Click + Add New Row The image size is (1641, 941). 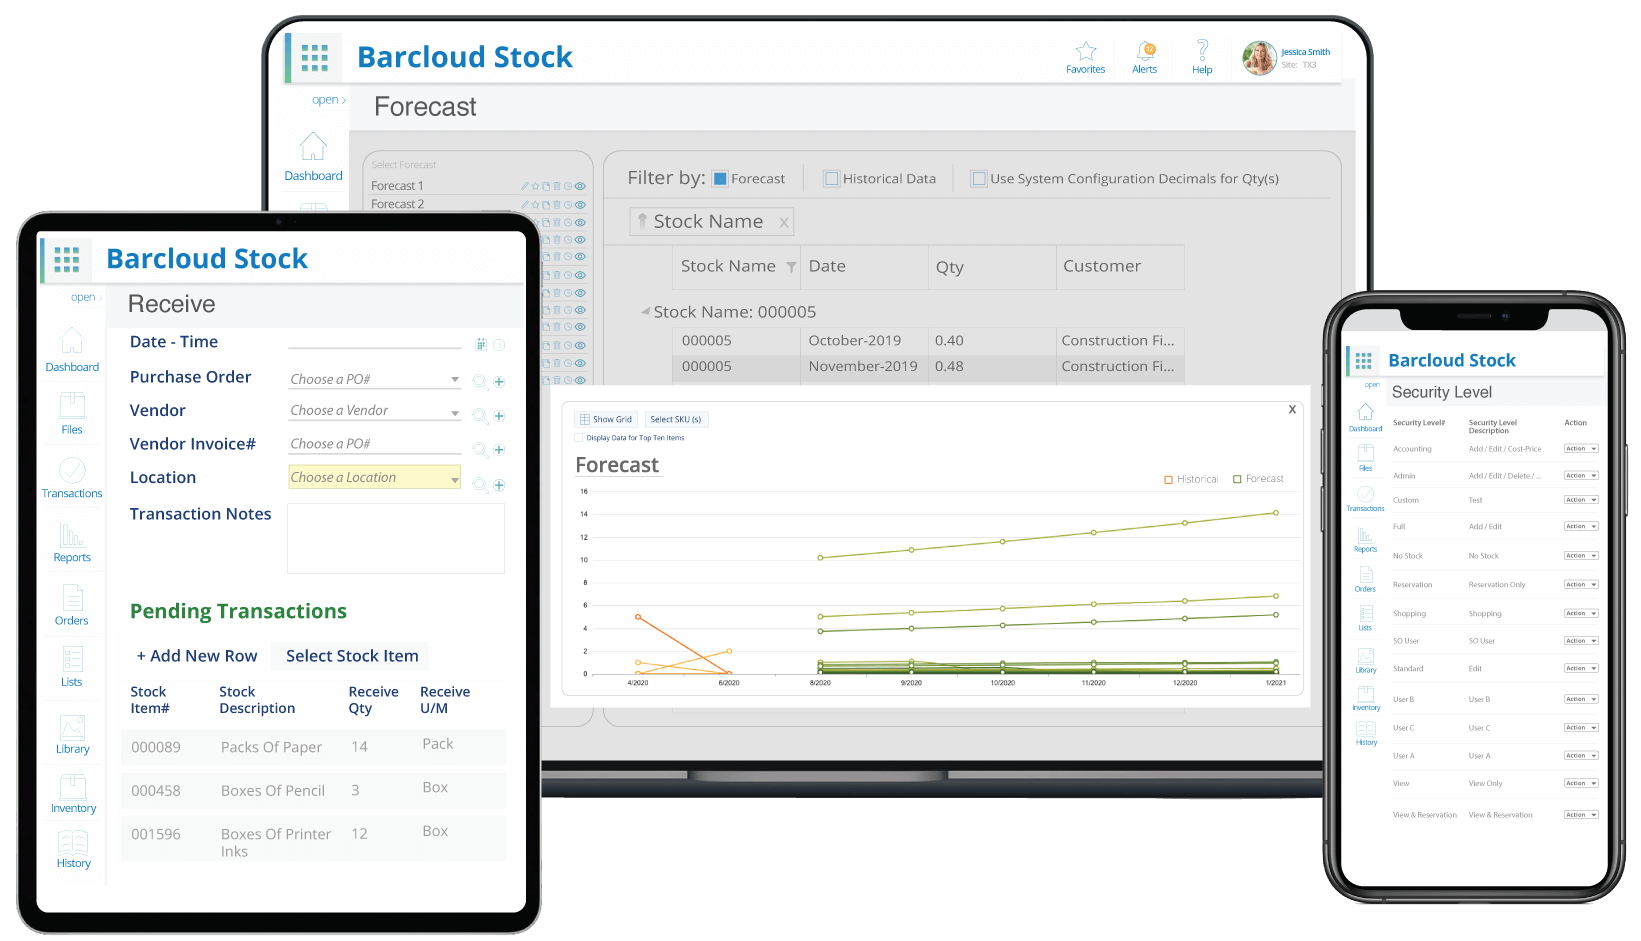pyautogui.click(x=197, y=656)
